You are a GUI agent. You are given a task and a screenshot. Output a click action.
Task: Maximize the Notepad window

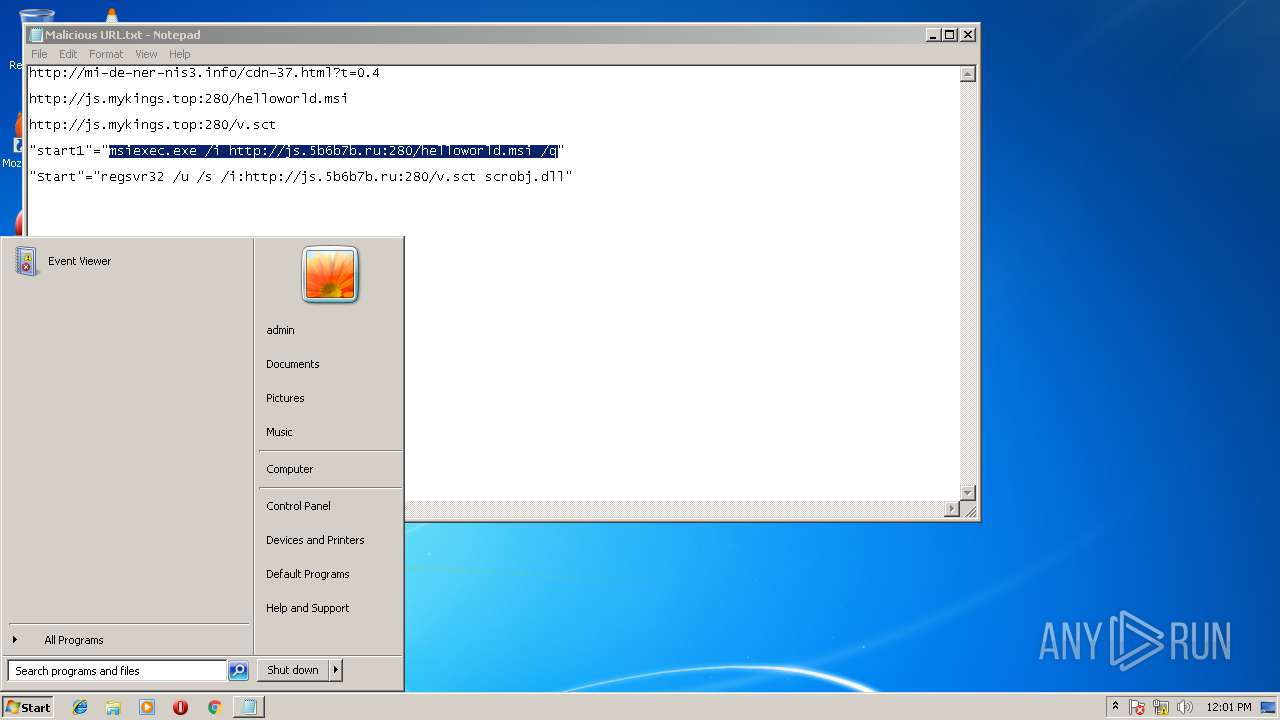[x=950, y=35]
